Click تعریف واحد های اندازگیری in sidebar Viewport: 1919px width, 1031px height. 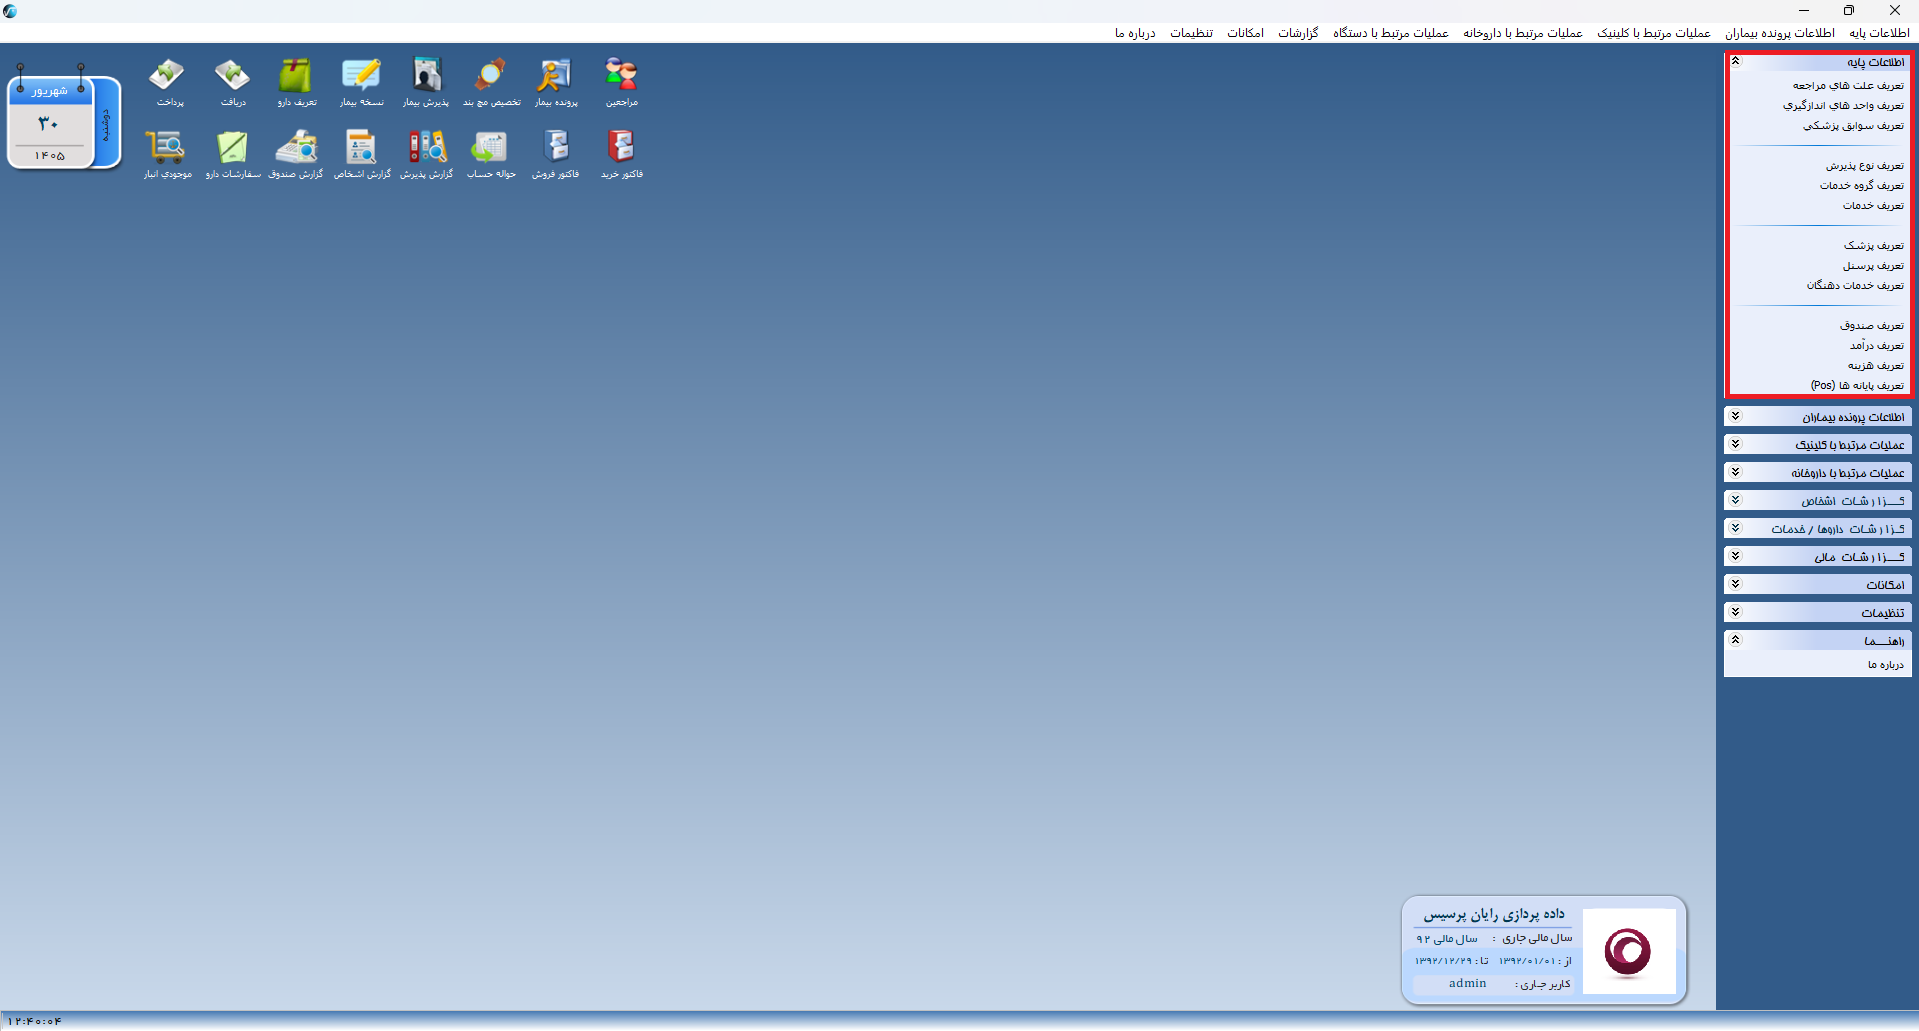pos(1843,106)
